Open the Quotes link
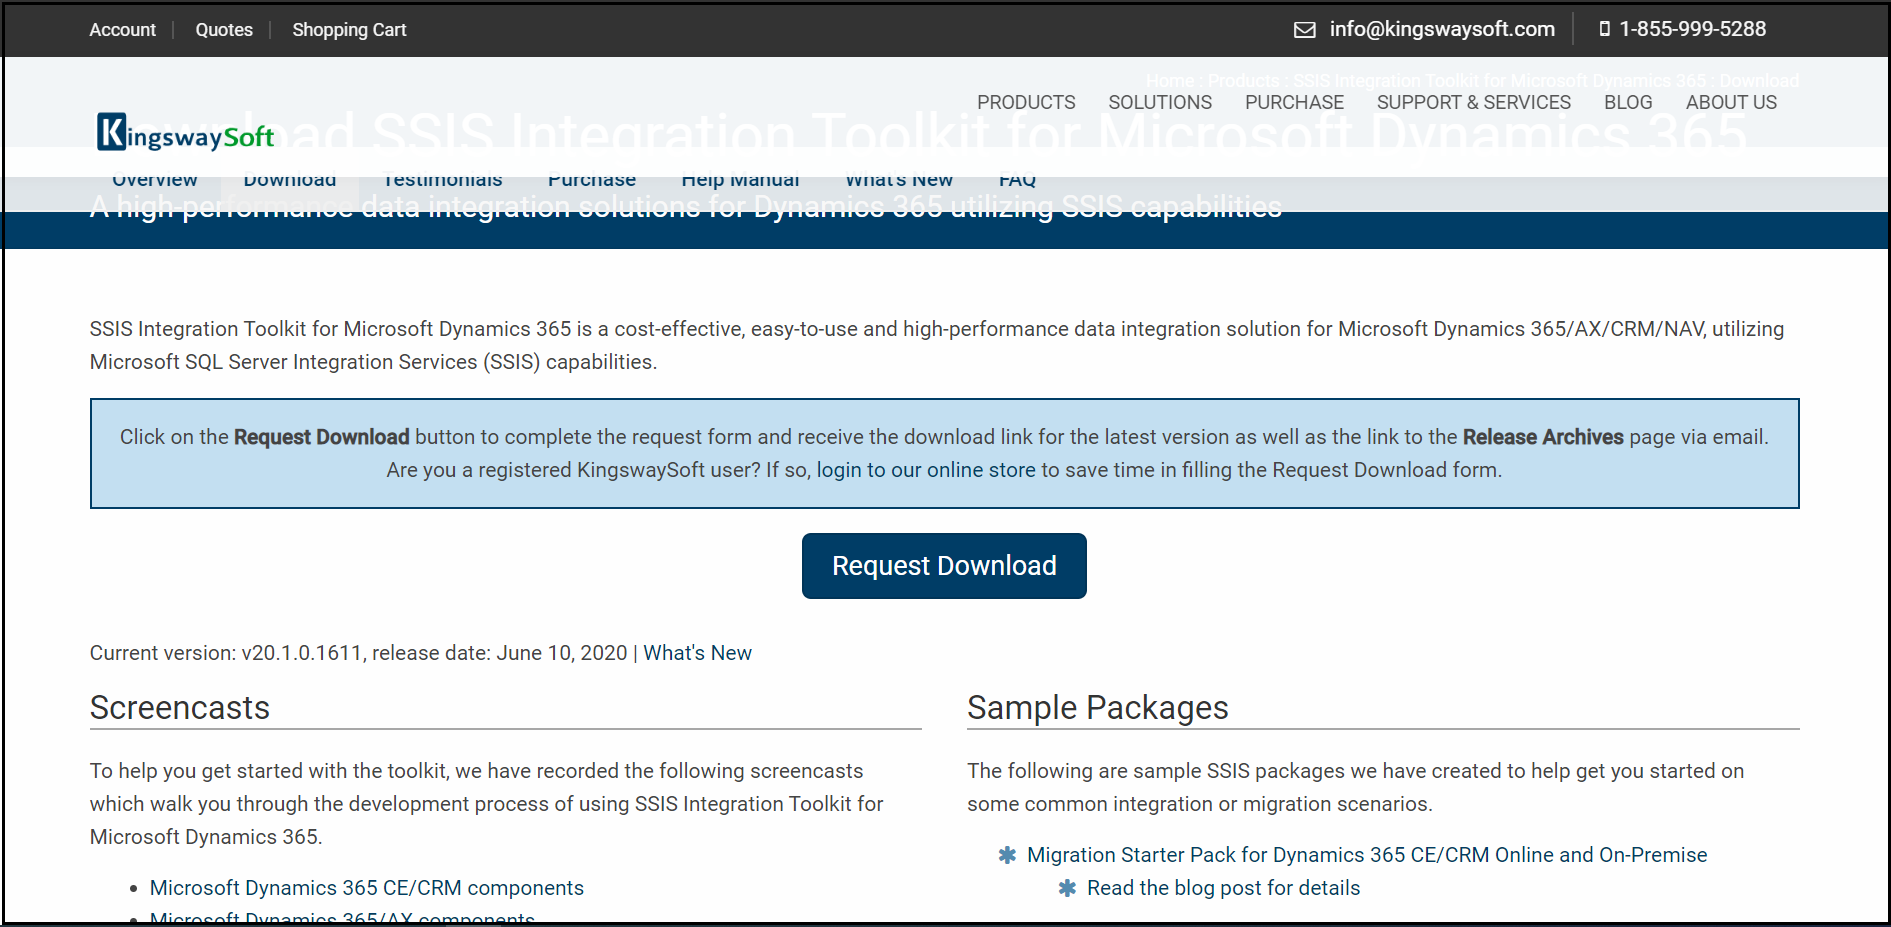The image size is (1891, 927). 224,30
